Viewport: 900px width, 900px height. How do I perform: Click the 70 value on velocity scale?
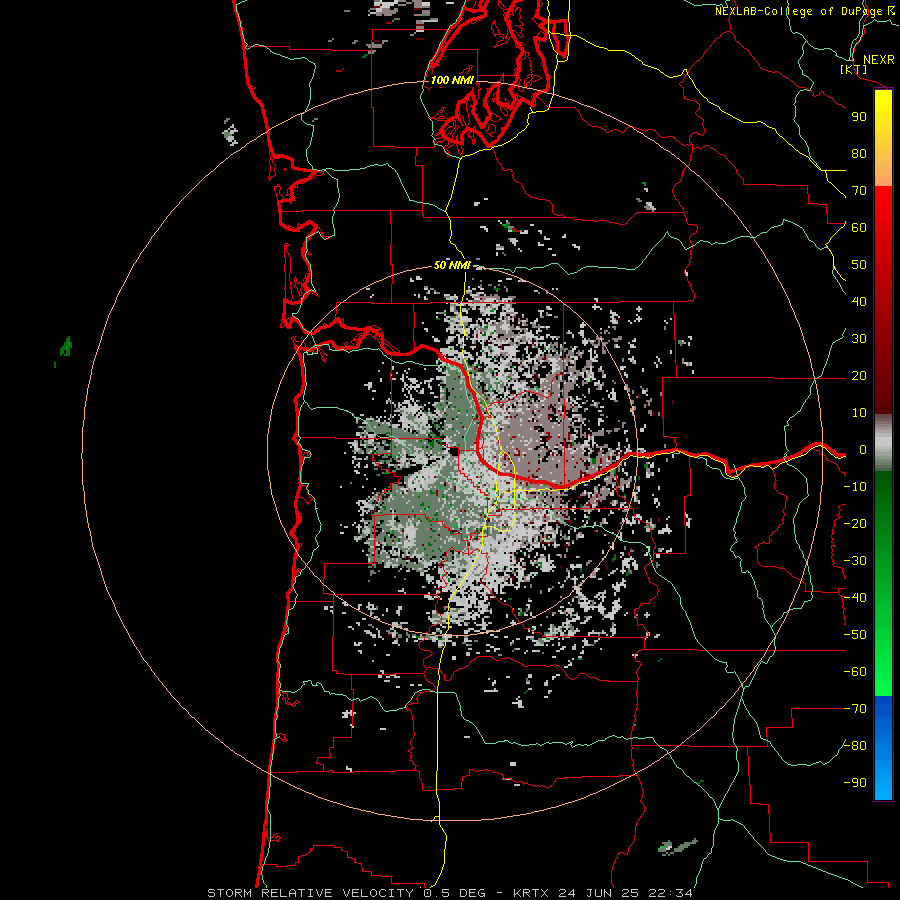click(859, 191)
